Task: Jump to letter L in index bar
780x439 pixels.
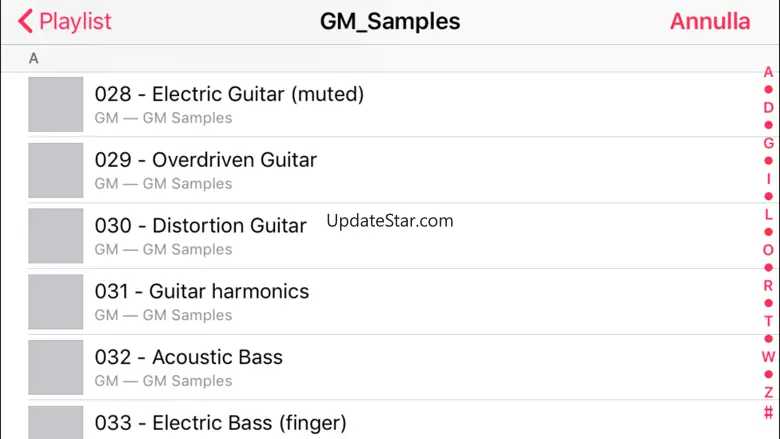Action: pyautogui.click(x=768, y=214)
